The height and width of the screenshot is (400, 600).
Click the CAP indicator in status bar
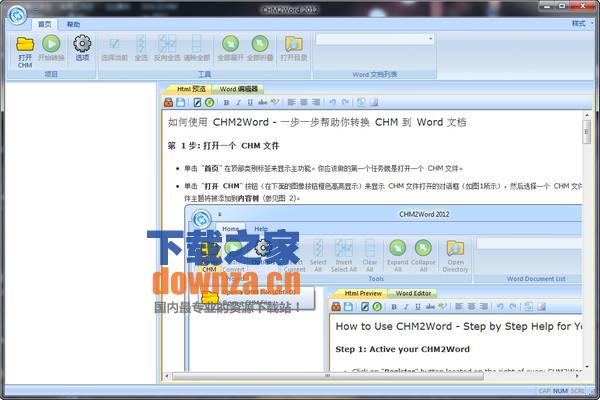coord(544,390)
